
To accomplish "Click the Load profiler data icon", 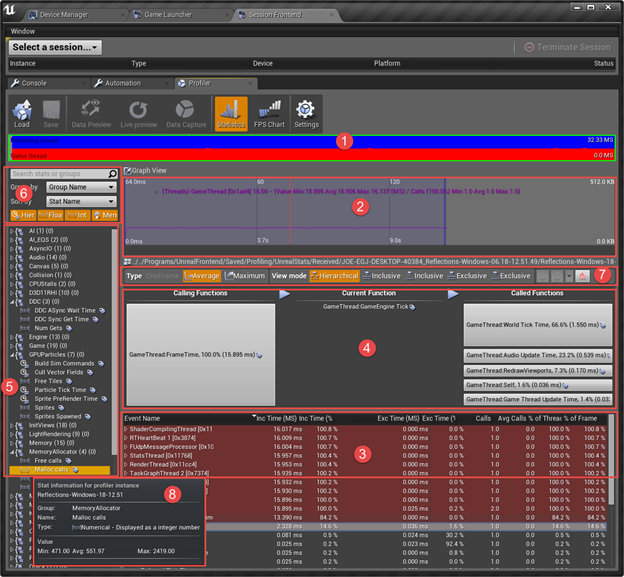I will click(22, 114).
